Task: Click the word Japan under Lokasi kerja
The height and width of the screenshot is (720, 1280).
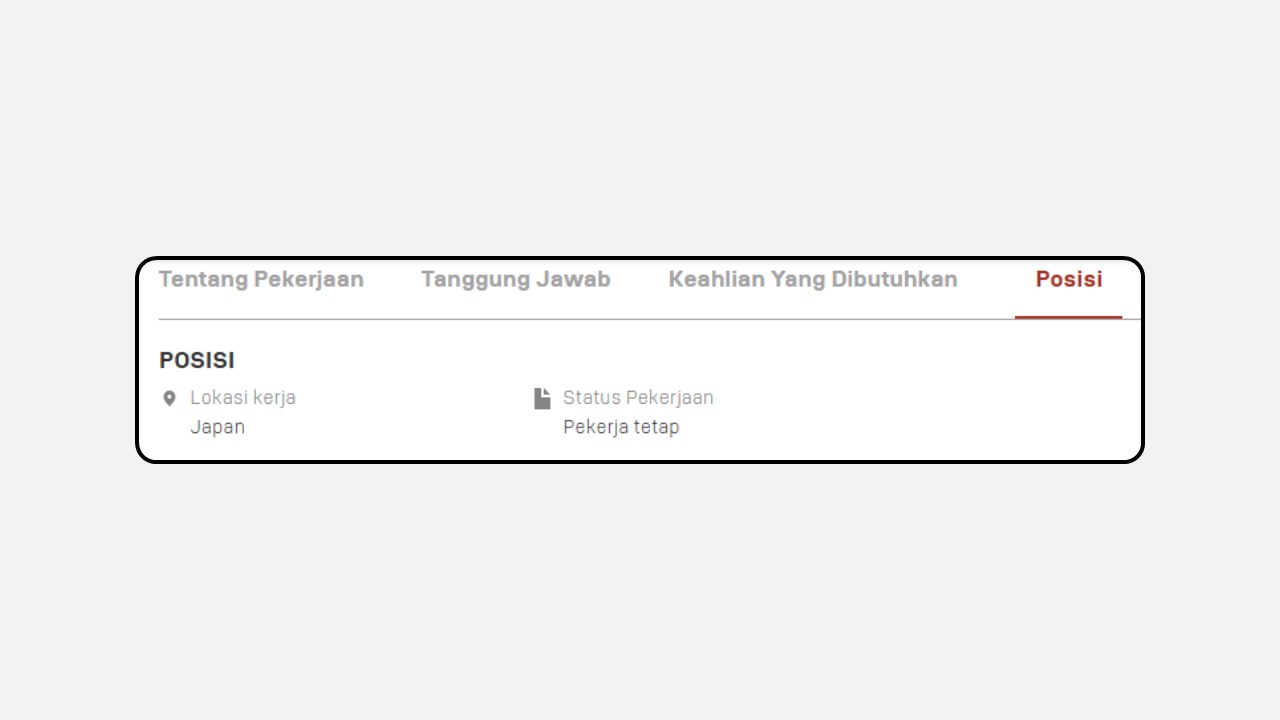Action: [x=218, y=427]
